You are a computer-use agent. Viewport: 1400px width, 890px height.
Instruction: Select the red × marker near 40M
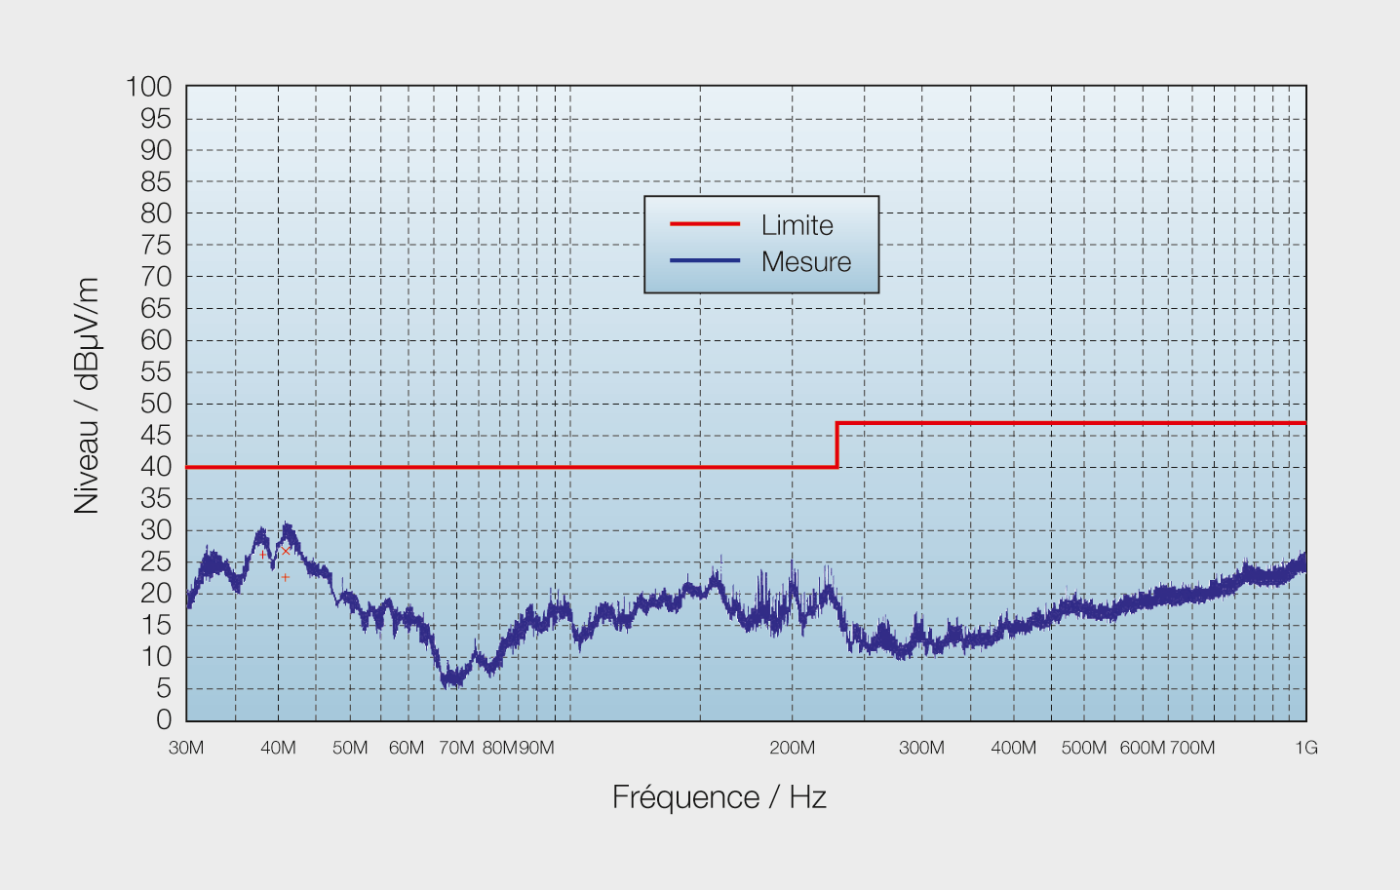285,551
